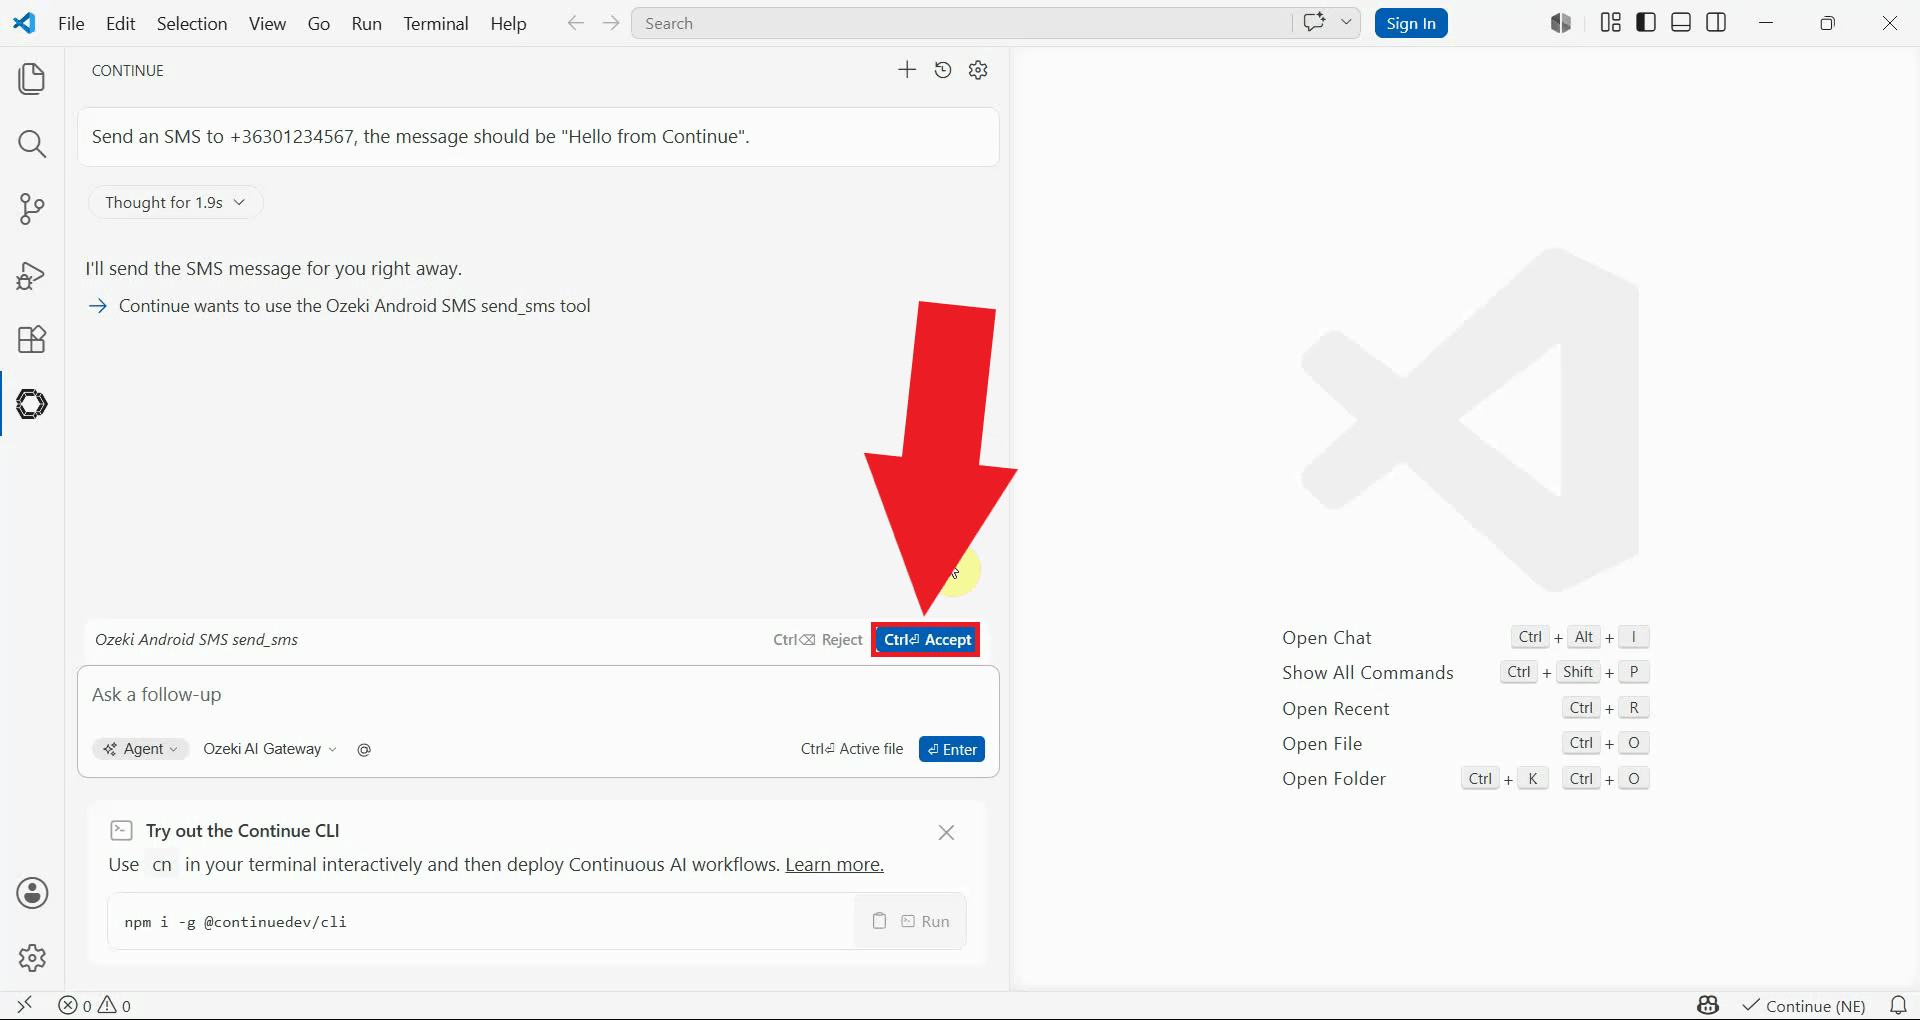
Task: Open the Extensions view
Action: pyautogui.click(x=32, y=340)
